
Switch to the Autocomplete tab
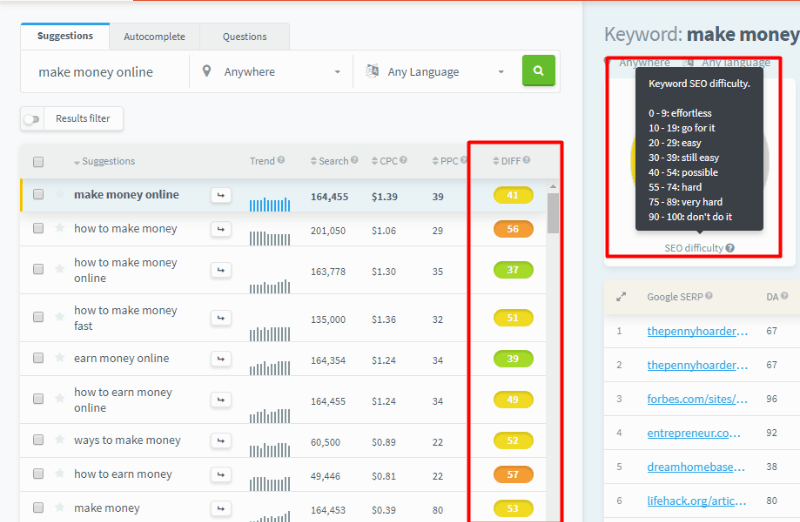point(155,37)
